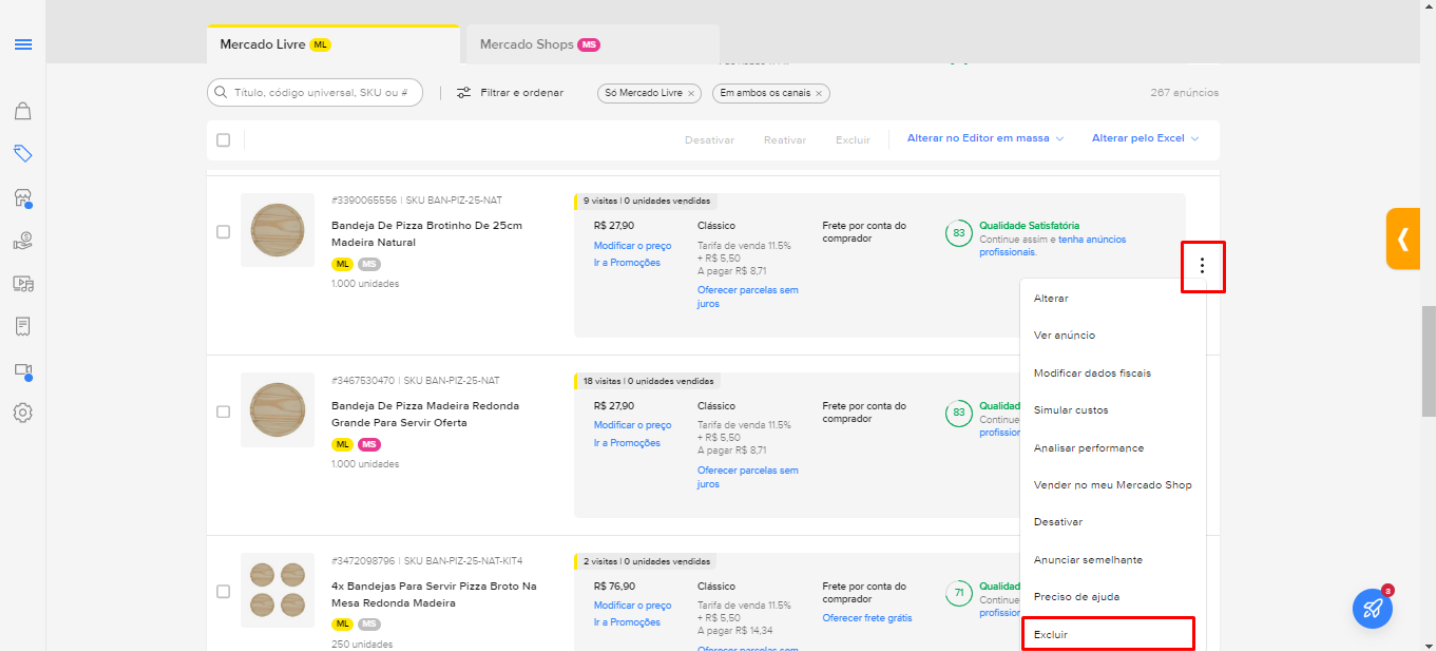
Task: Remove the Só Mercado Livre filter chip
Action: pos(691,93)
